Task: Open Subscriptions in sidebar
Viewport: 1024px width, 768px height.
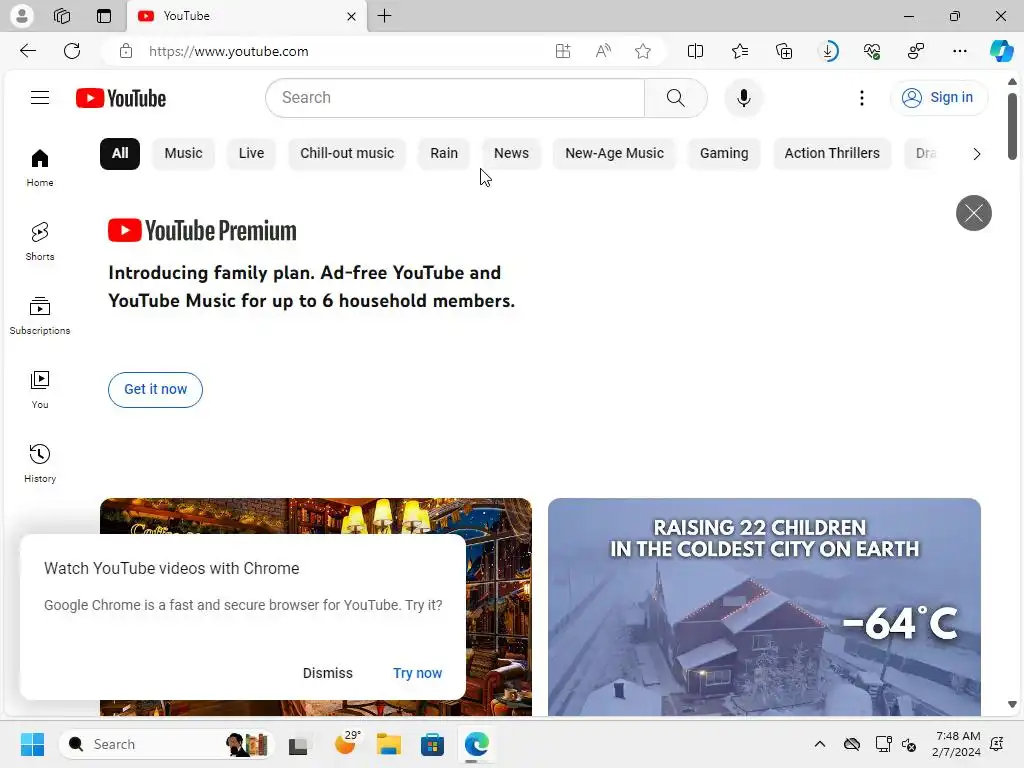Action: 40,315
